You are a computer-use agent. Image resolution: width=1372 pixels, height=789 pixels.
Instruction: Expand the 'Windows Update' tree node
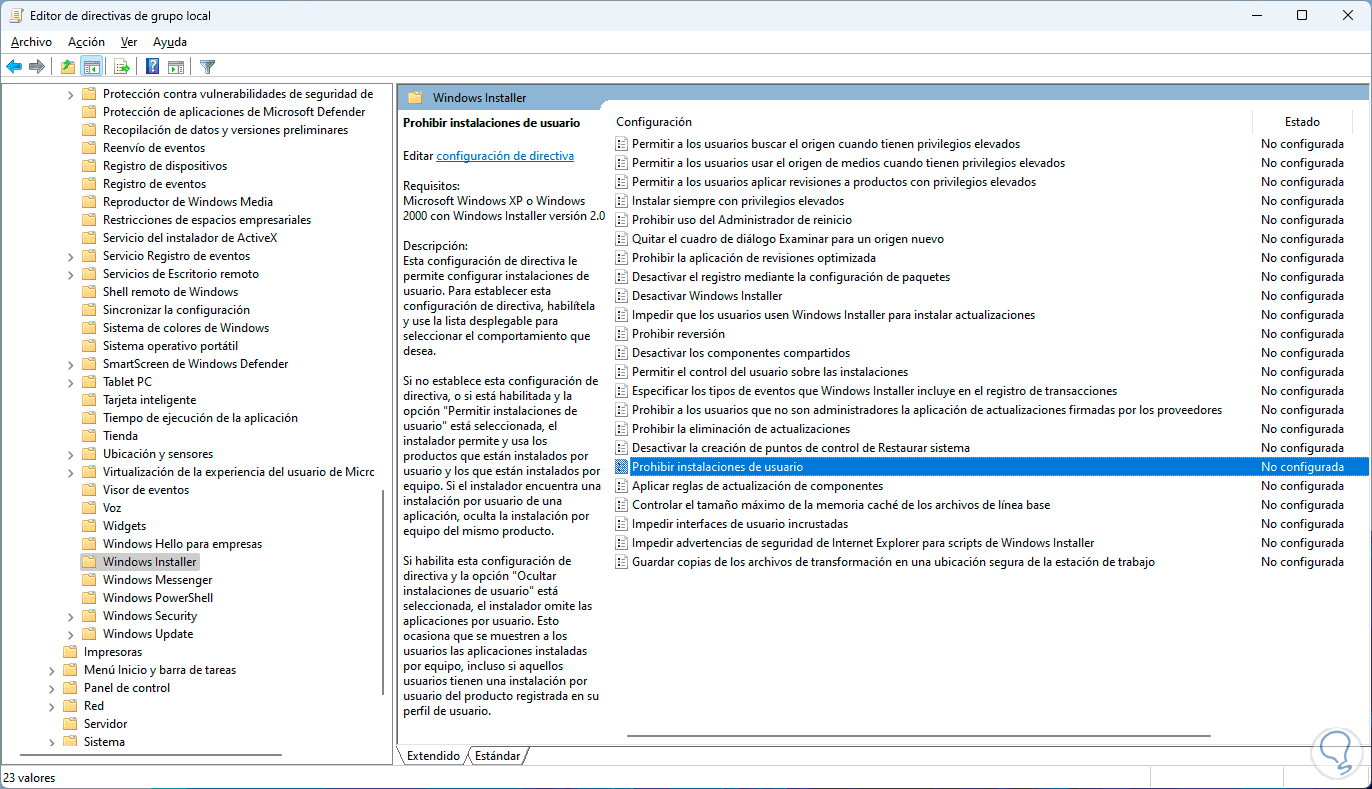tap(70, 634)
